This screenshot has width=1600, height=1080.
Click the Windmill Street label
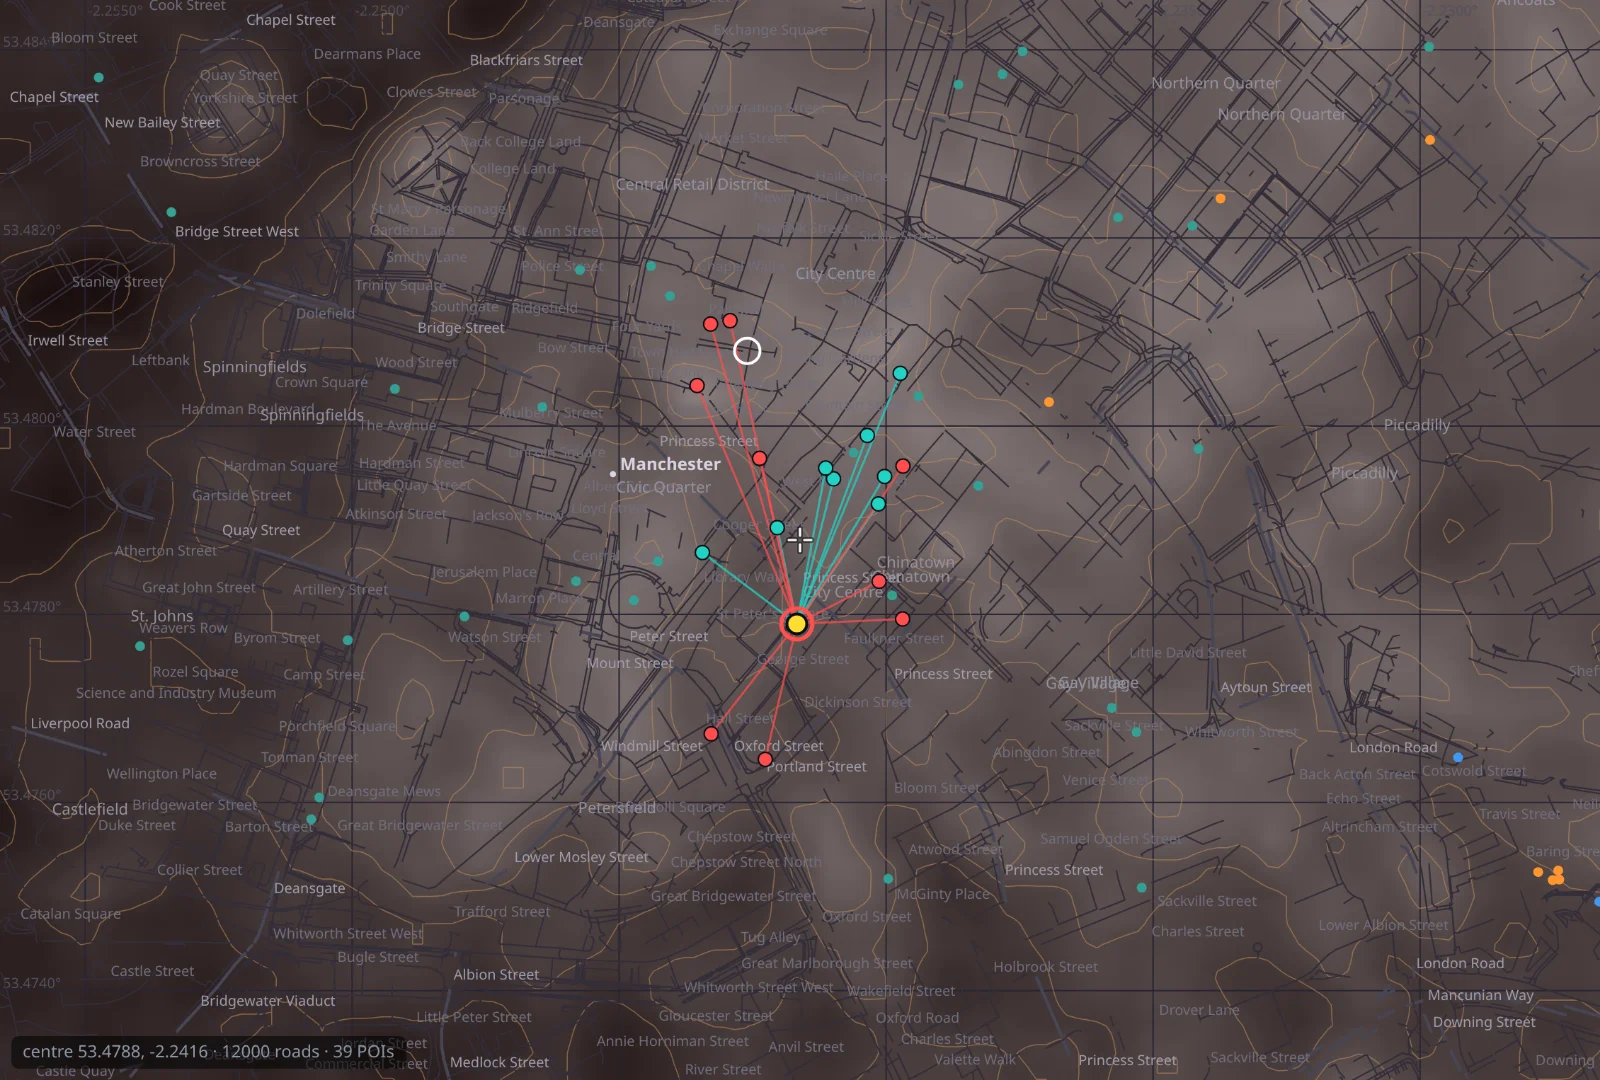652,746
